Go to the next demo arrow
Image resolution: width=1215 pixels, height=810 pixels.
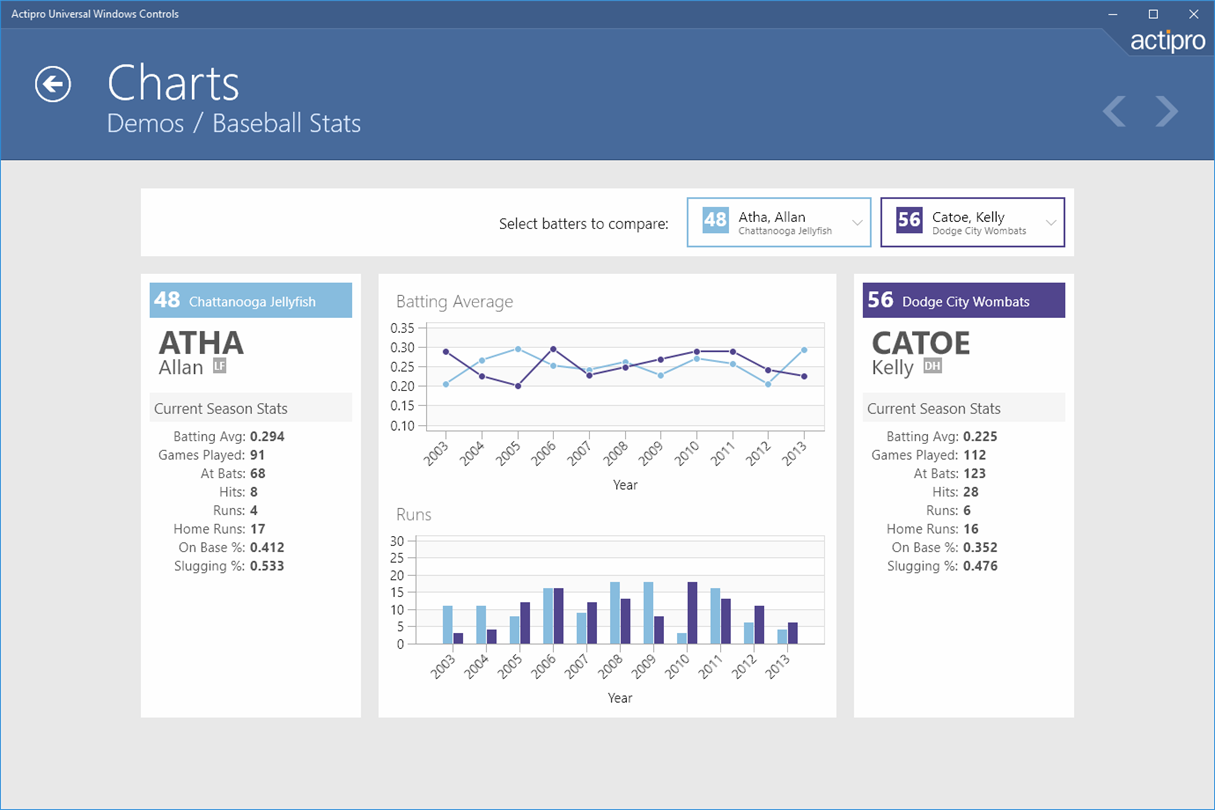(1166, 111)
